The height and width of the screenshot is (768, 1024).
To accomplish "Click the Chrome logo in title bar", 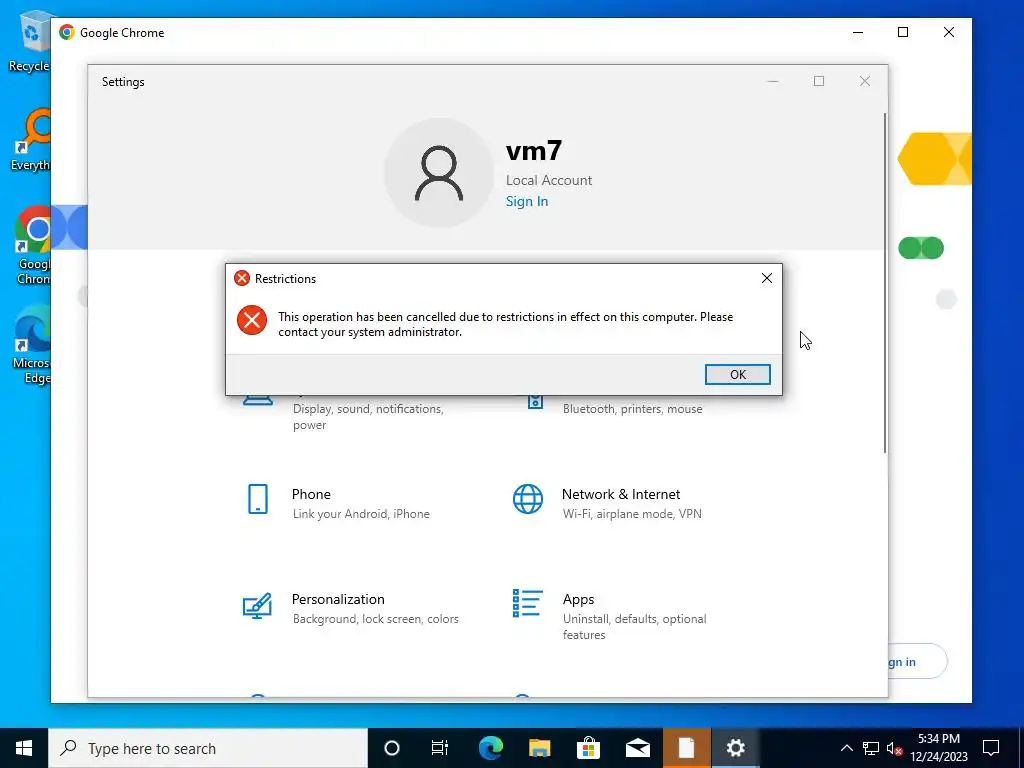I will tap(67, 32).
